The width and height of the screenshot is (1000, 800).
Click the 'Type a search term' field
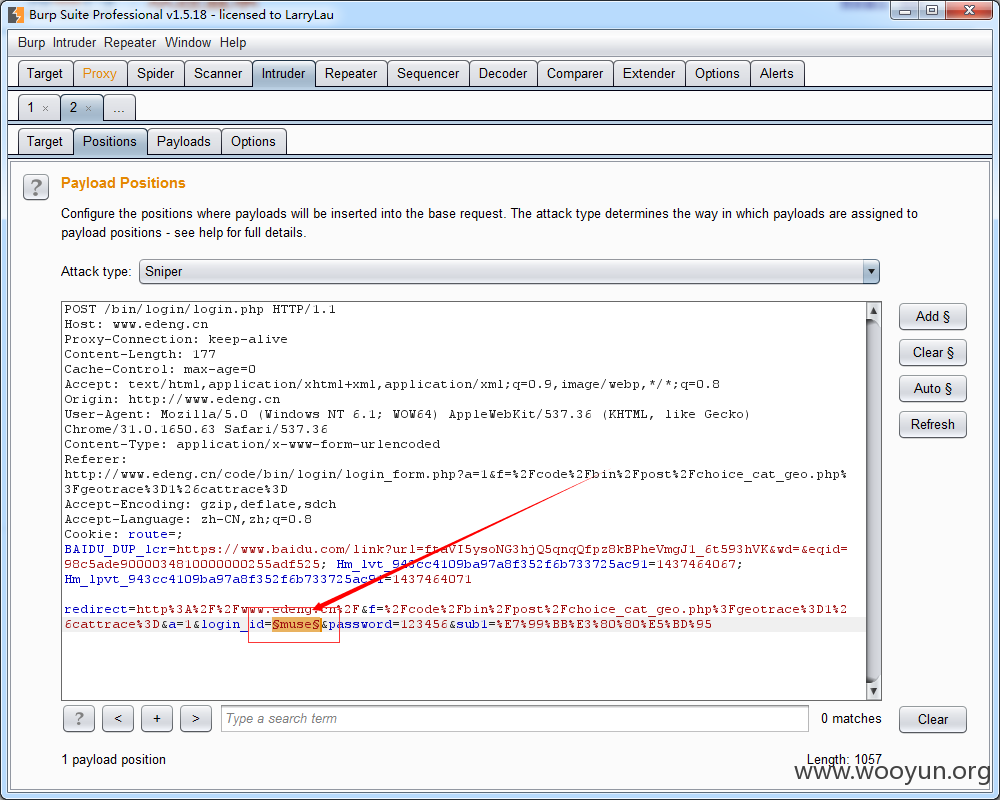tap(515, 718)
